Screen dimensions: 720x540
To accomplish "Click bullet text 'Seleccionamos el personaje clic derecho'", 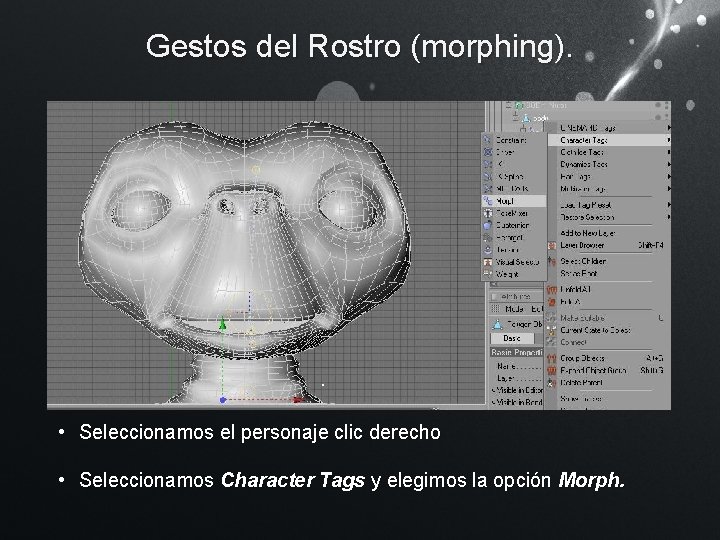I will pos(260,432).
